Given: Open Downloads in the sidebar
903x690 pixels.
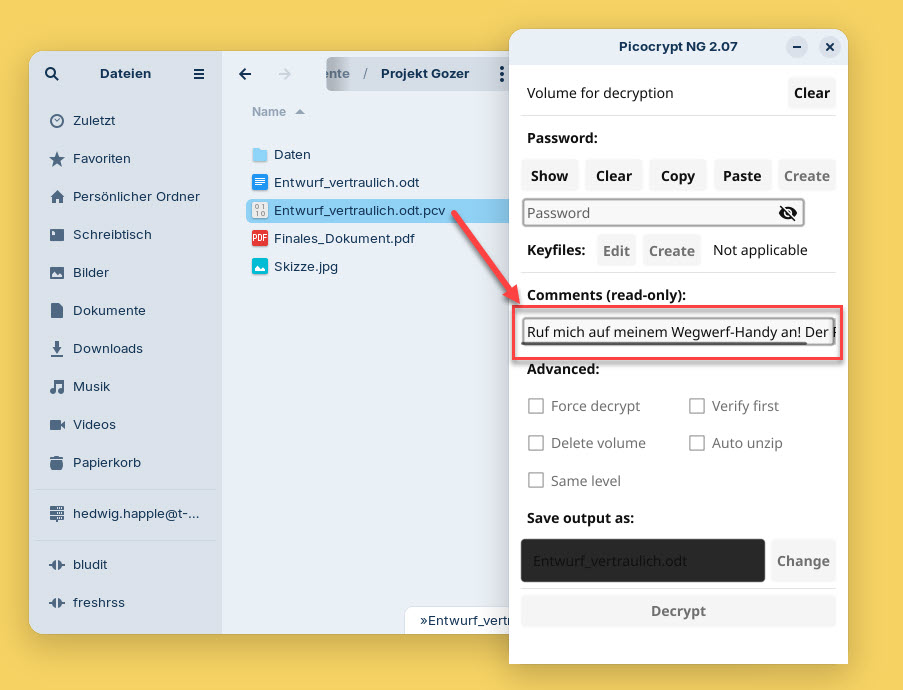Looking at the screenshot, I should [107, 349].
